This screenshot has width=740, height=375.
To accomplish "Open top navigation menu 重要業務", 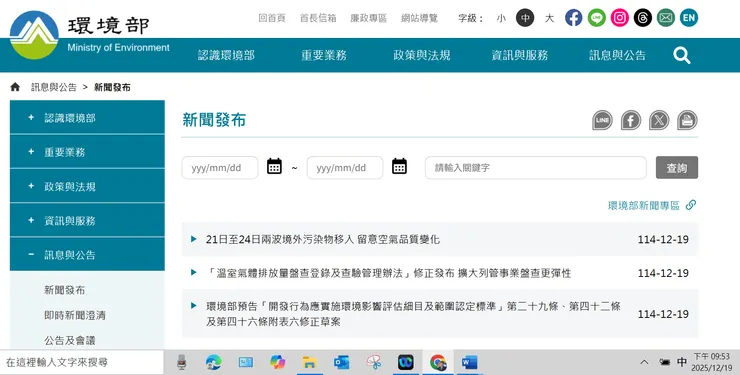I will tap(324, 55).
